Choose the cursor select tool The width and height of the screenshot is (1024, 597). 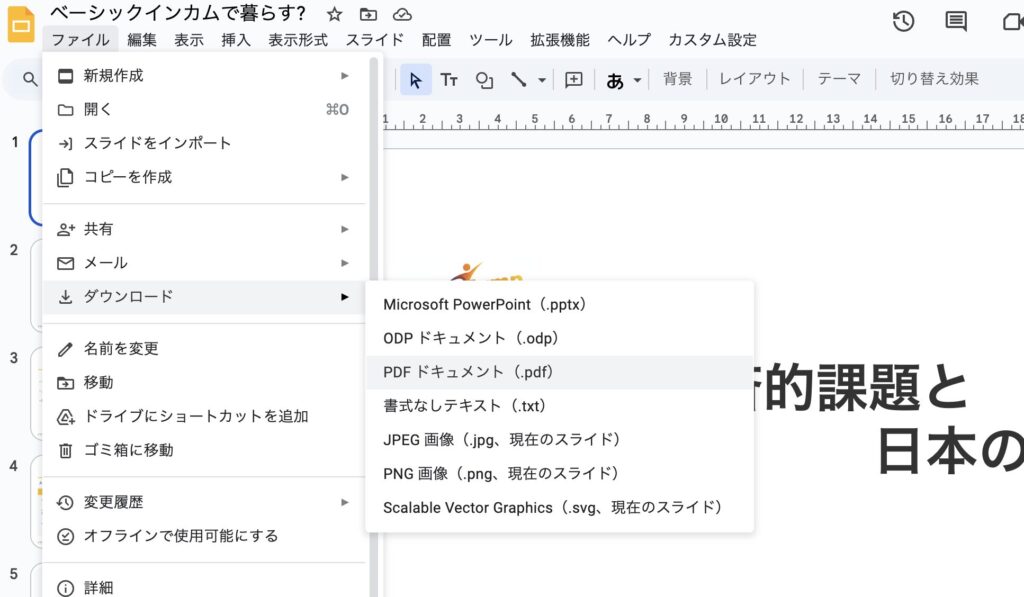click(x=416, y=80)
